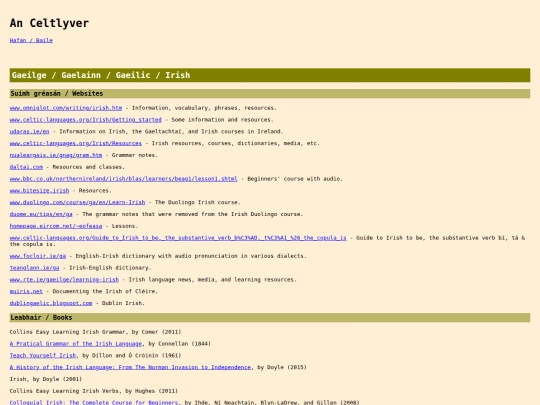Image resolution: width=540 pixels, height=405 pixels.
Task: Click the Irish, by Doyle (2001) entry
Action: click(46, 379)
